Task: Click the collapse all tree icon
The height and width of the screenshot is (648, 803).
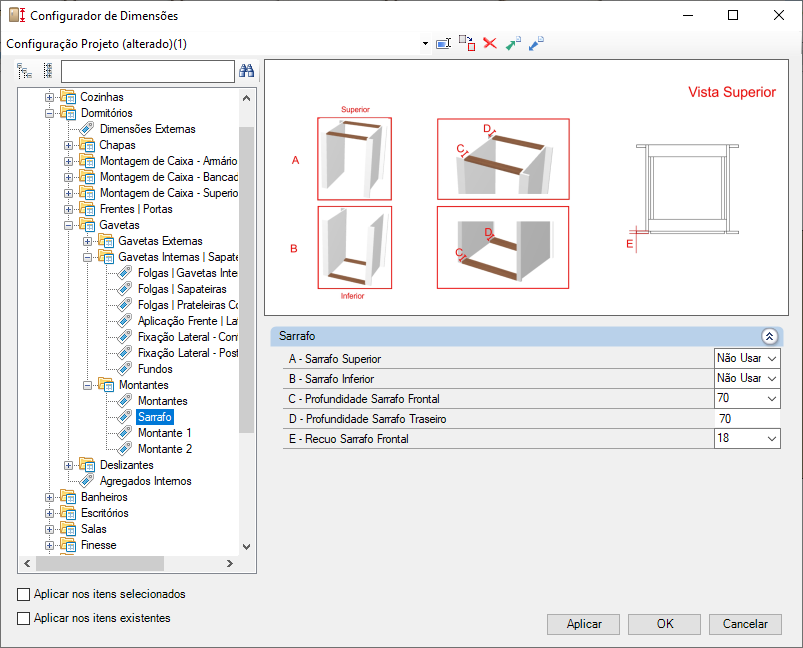Action: (x=48, y=71)
